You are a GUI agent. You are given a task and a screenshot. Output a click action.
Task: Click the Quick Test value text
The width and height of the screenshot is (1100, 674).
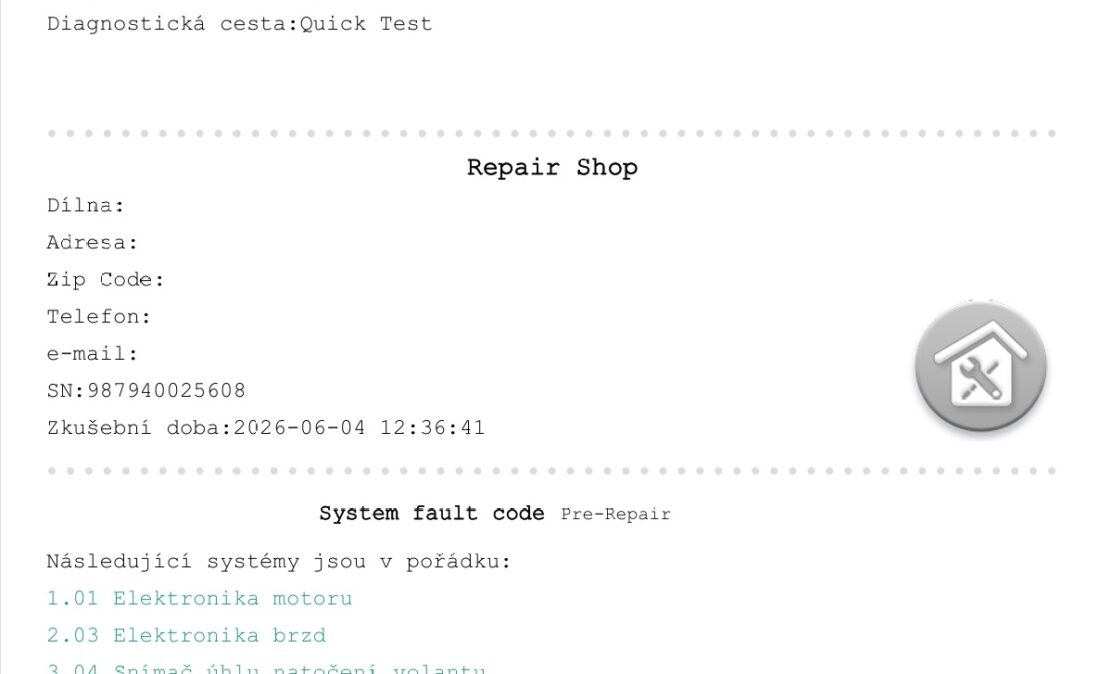(x=365, y=24)
